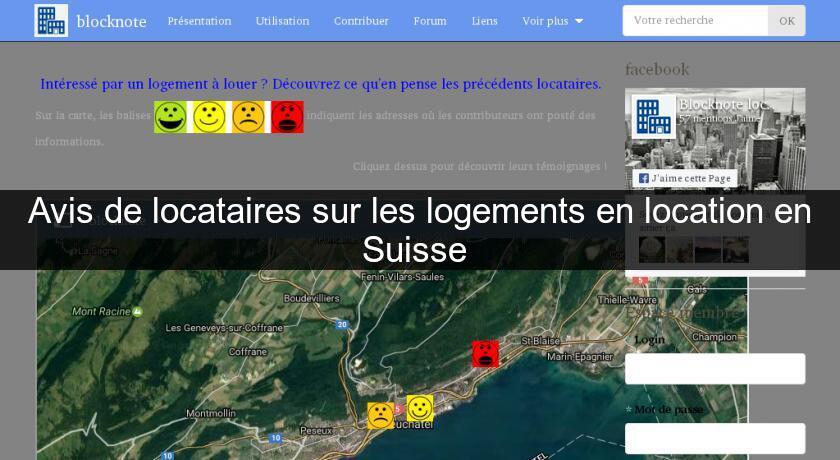Image resolution: width=840 pixels, height=460 pixels.
Task: Open Blocknote loc. Facebook page title
Action: pyautogui.click(x=725, y=104)
